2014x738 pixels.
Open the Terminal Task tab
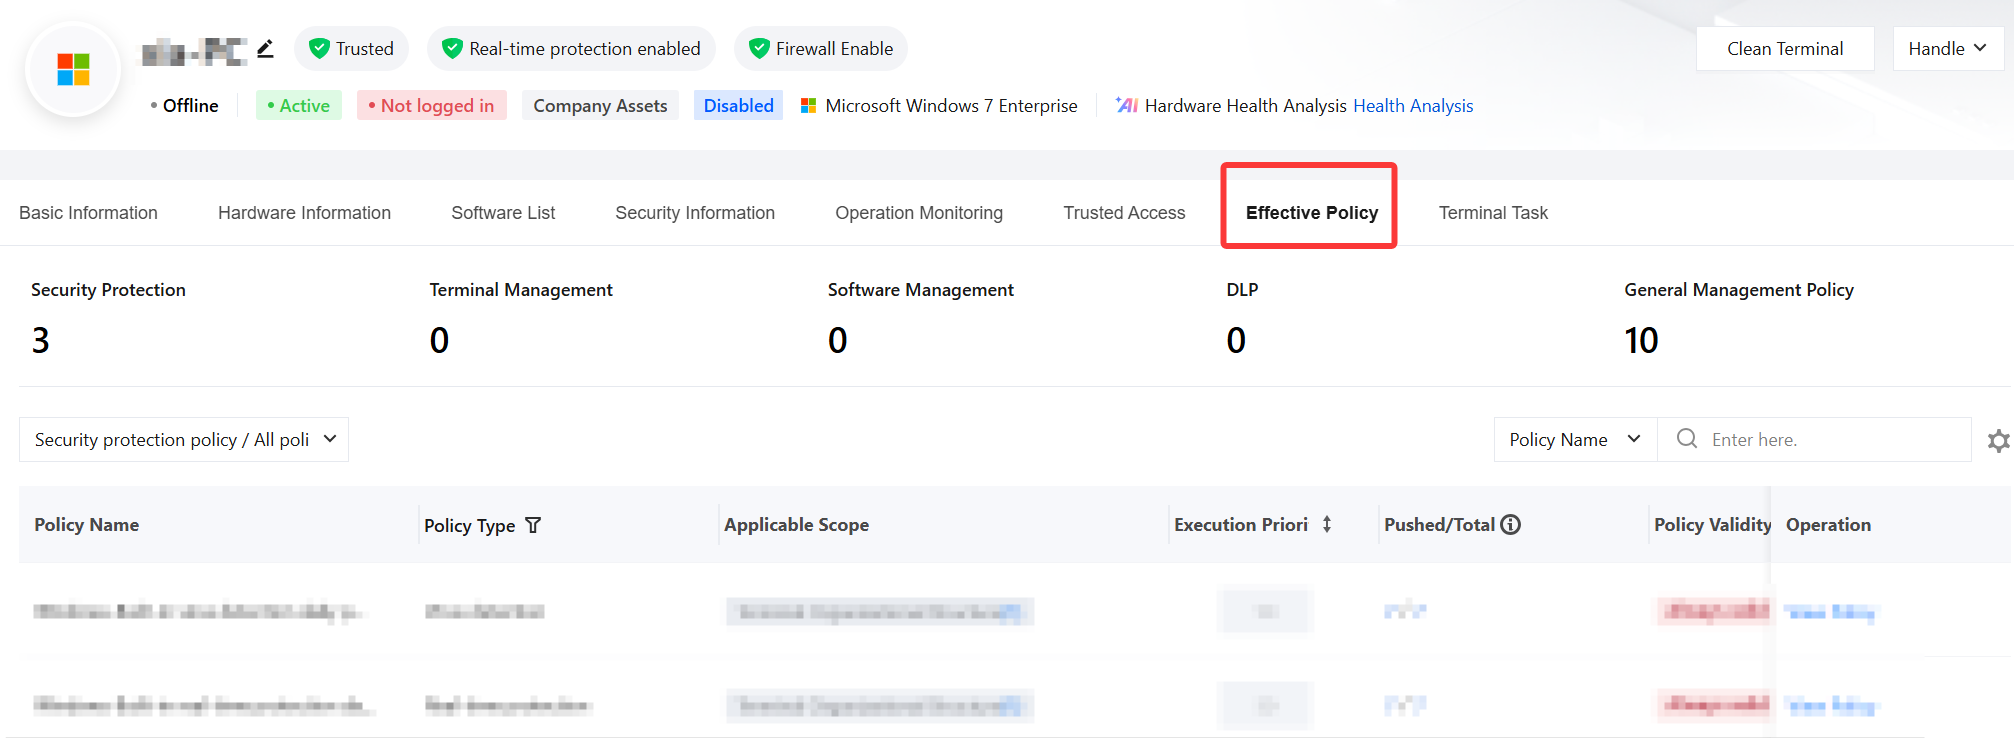point(1493,213)
